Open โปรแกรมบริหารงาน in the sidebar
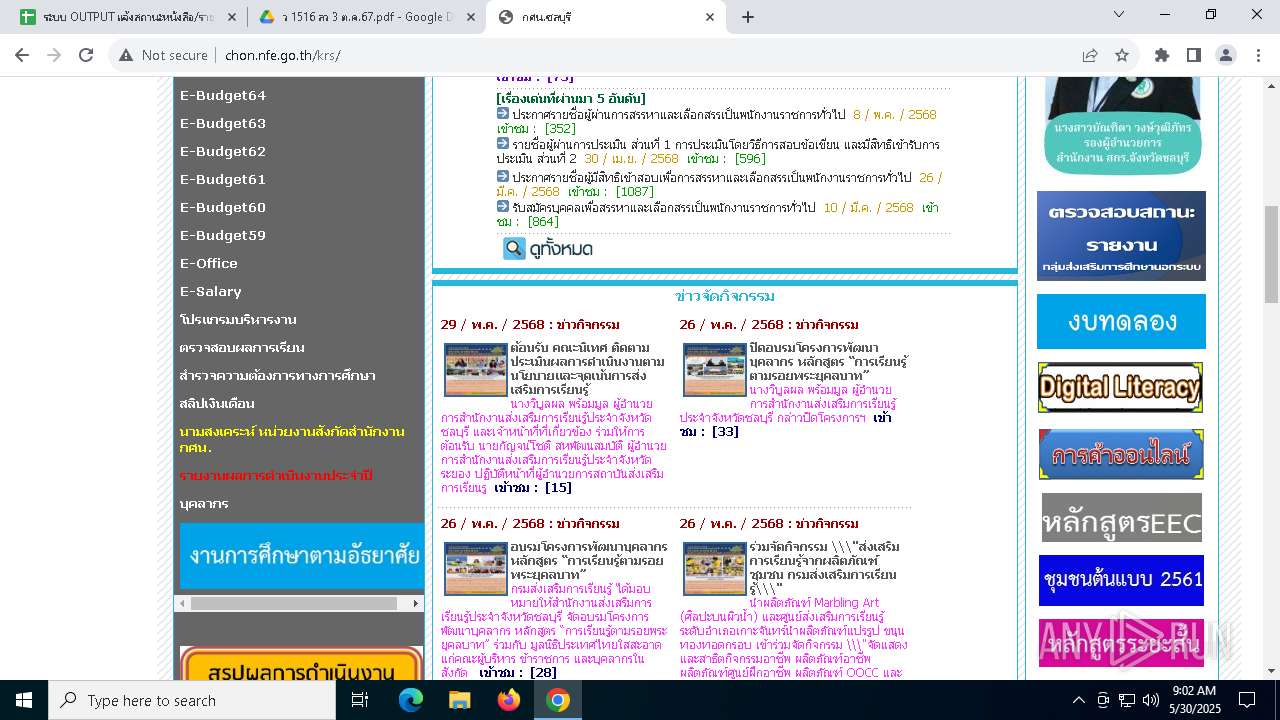 pyautogui.click(x=238, y=319)
